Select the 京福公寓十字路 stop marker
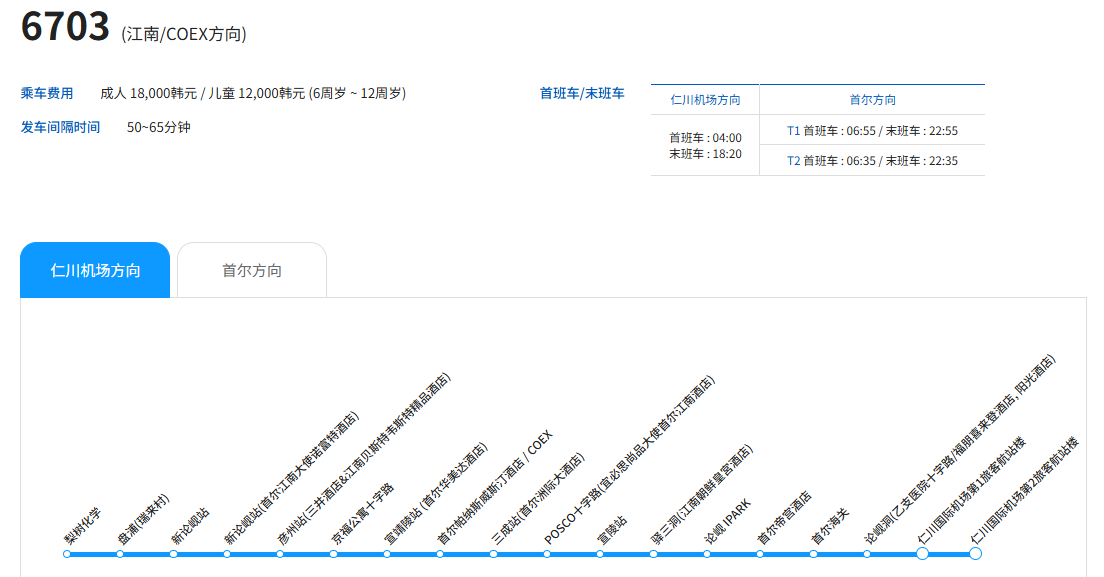 pyautogui.click(x=333, y=554)
